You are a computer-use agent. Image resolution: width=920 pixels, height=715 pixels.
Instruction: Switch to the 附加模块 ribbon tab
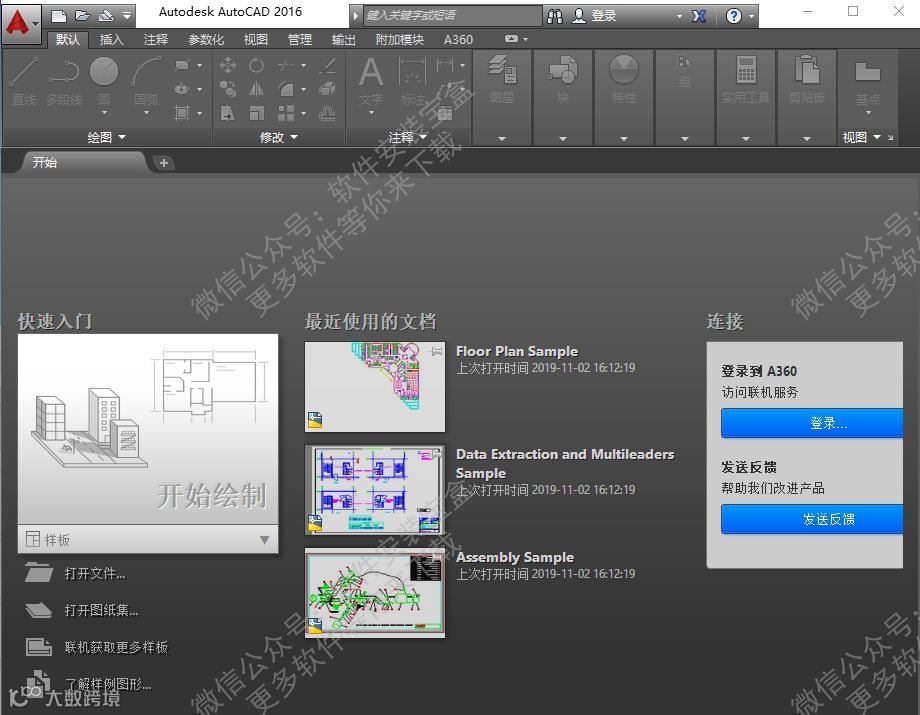(400, 39)
